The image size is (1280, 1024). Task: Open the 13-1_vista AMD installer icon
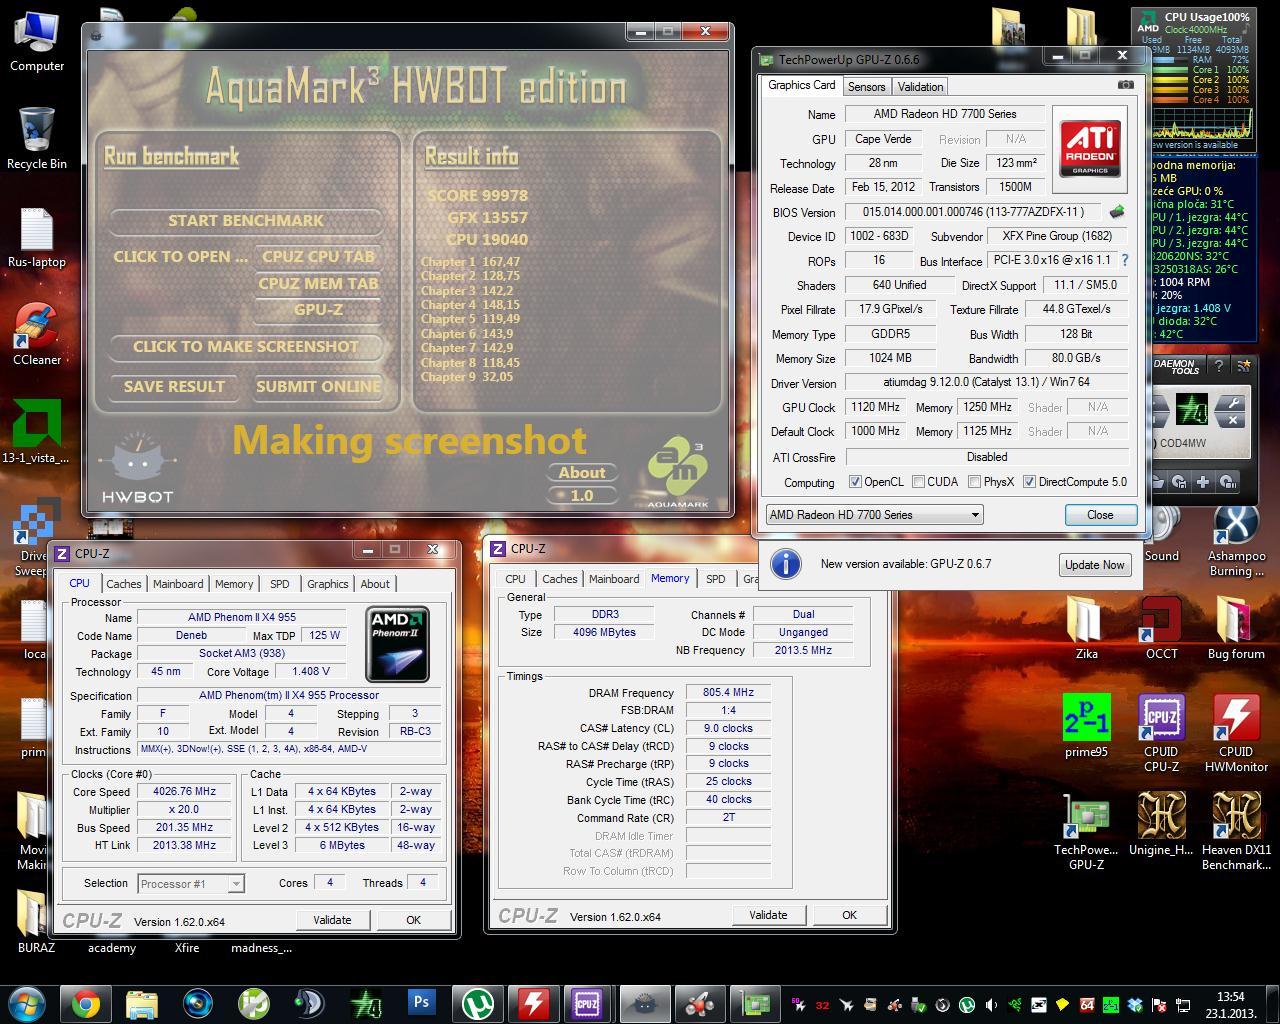point(37,432)
